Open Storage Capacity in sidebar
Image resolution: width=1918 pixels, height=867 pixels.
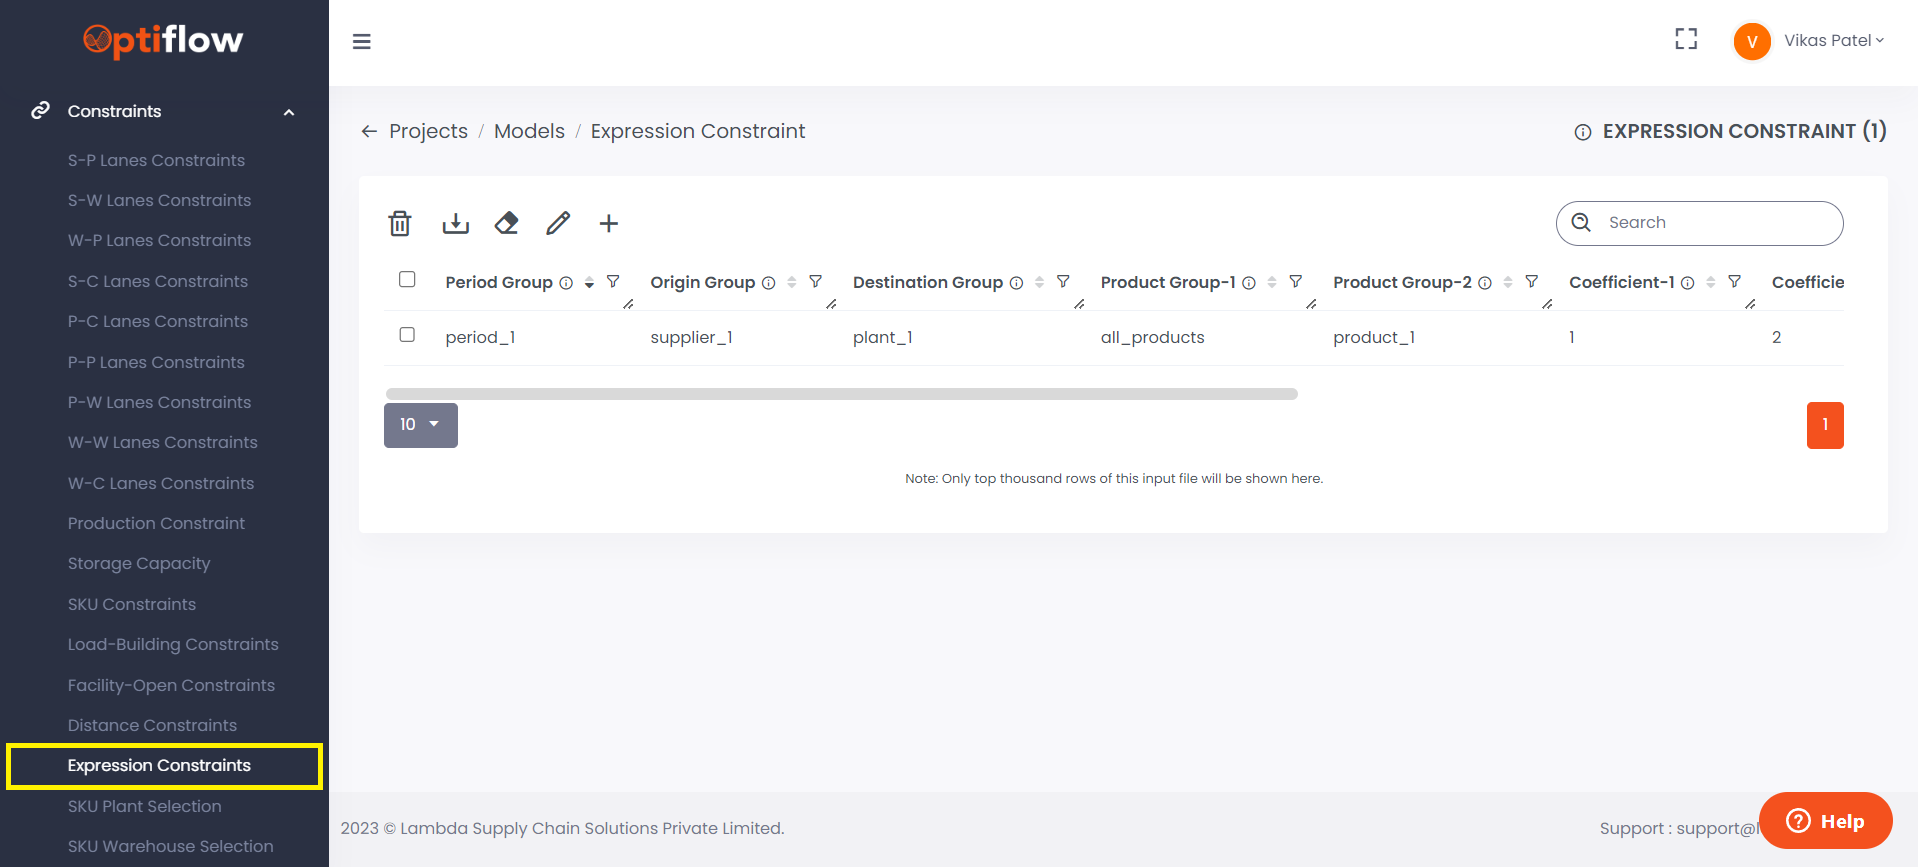[139, 563]
